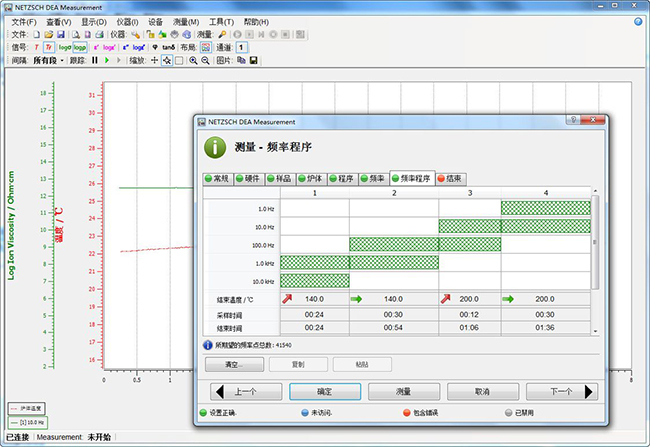650x447 pixels.
Task: Select the tanδ signal icon
Action: pyautogui.click(x=168, y=47)
